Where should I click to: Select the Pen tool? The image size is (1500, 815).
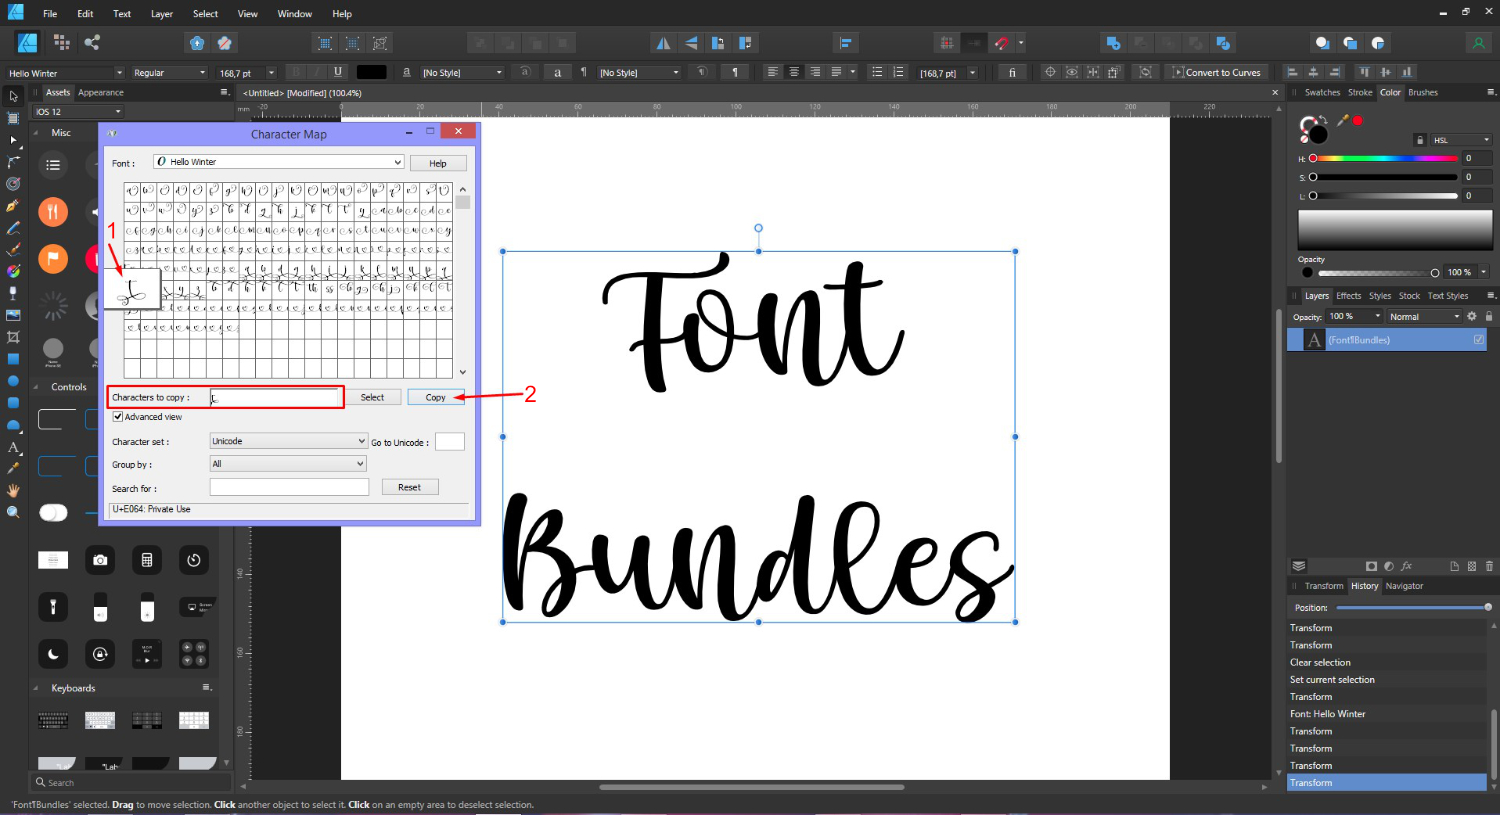[13, 206]
